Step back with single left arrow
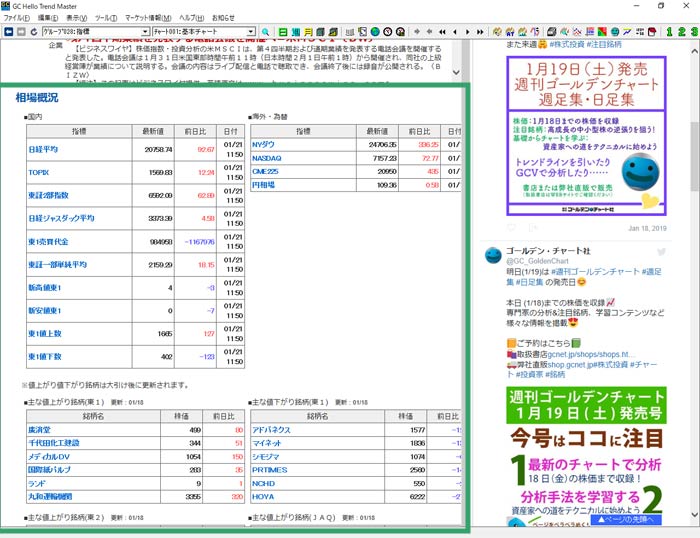700x538 pixels. coord(455,32)
